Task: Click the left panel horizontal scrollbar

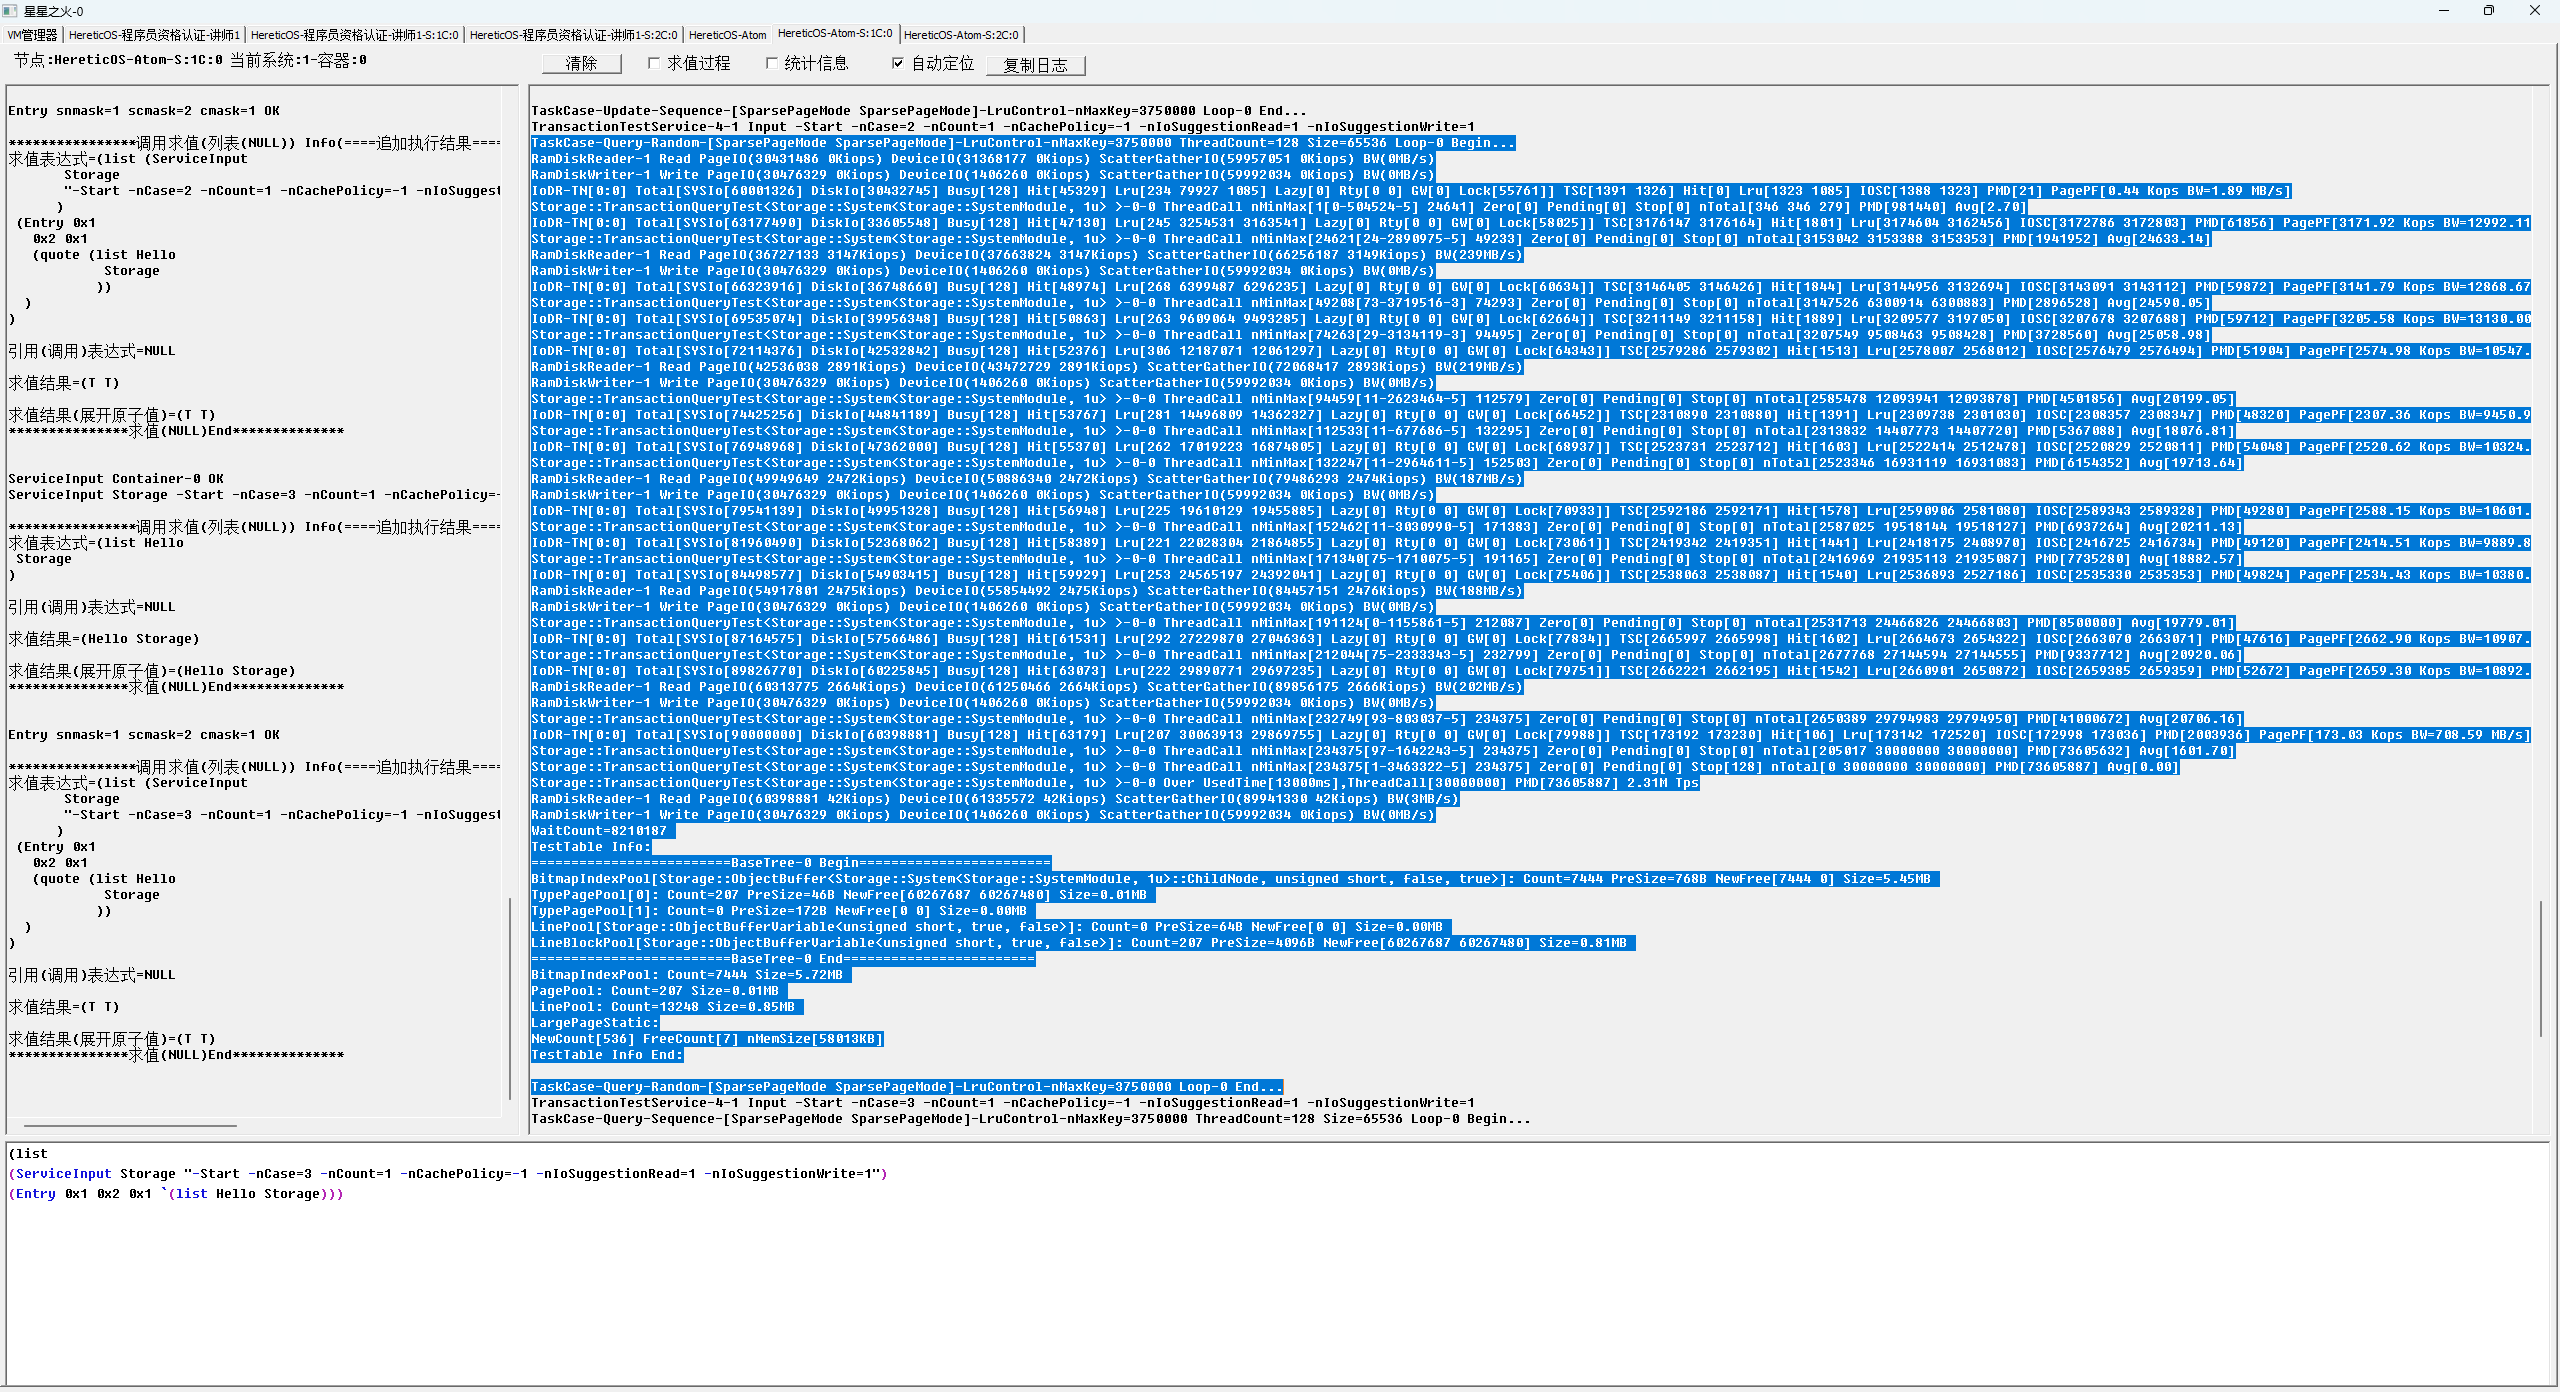Action: [x=130, y=1126]
